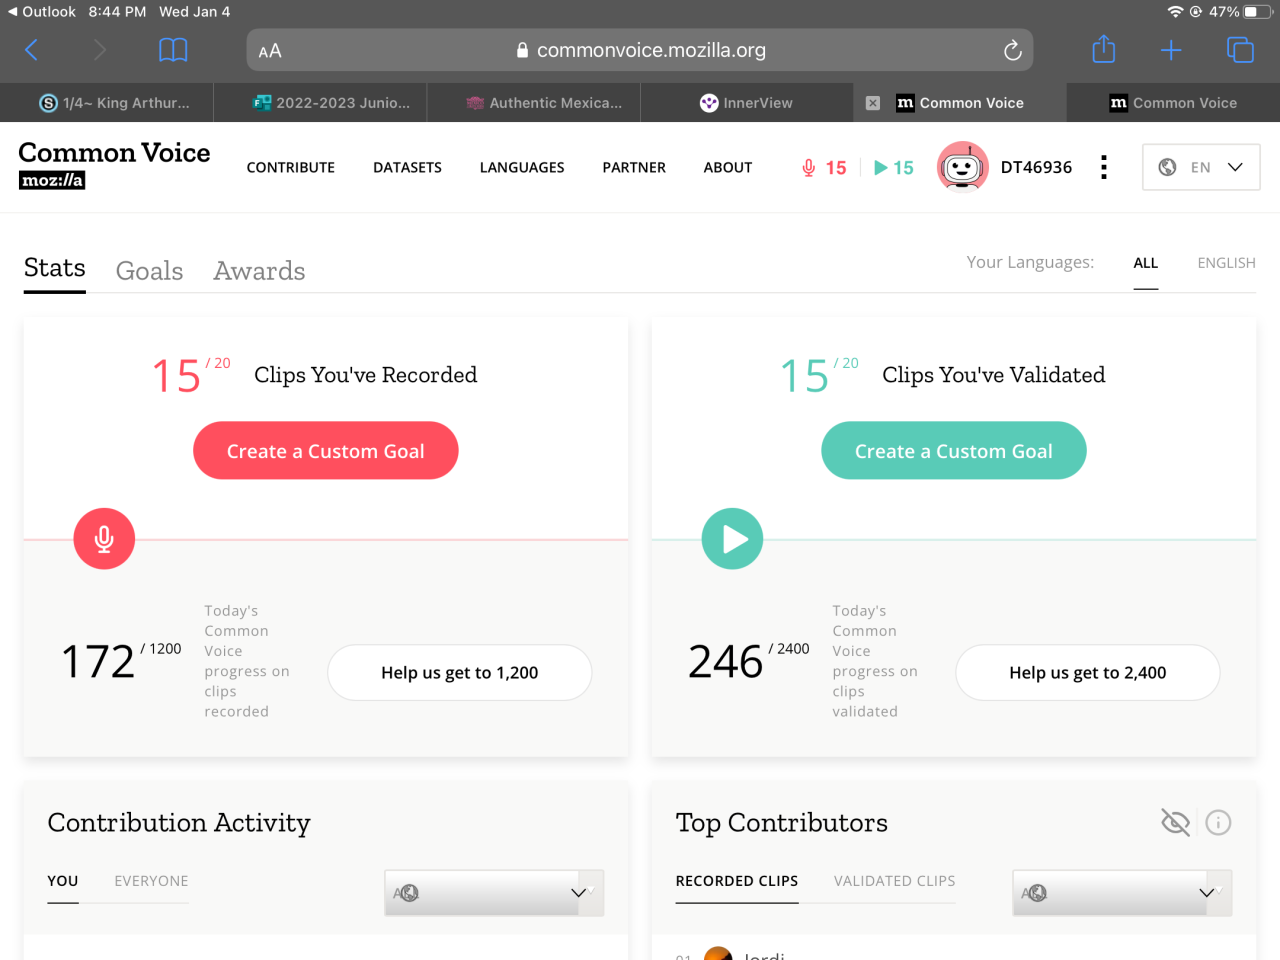The height and width of the screenshot is (960, 1280).
Task: Switch to the inactive Common Voice tab
Action: (1173, 102)
